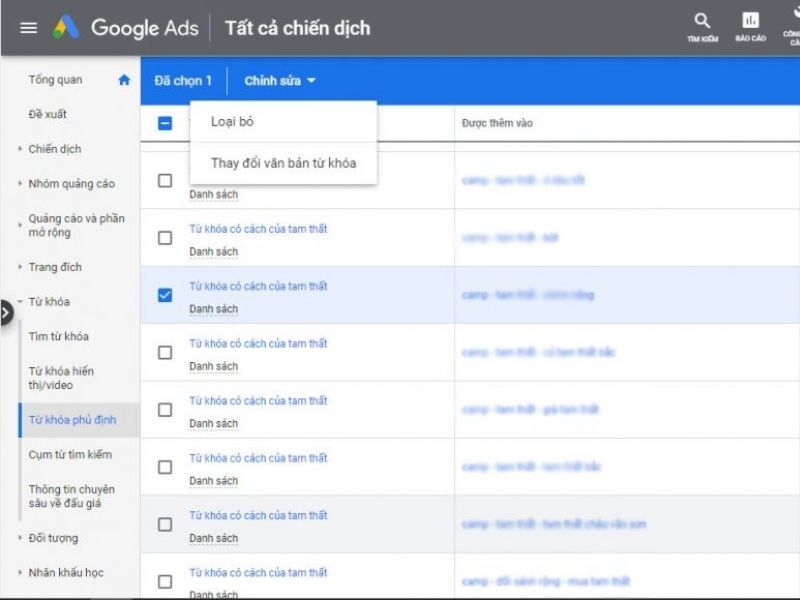
Task: Choose Loại bỏ from the menu
Action: [283, 121]
